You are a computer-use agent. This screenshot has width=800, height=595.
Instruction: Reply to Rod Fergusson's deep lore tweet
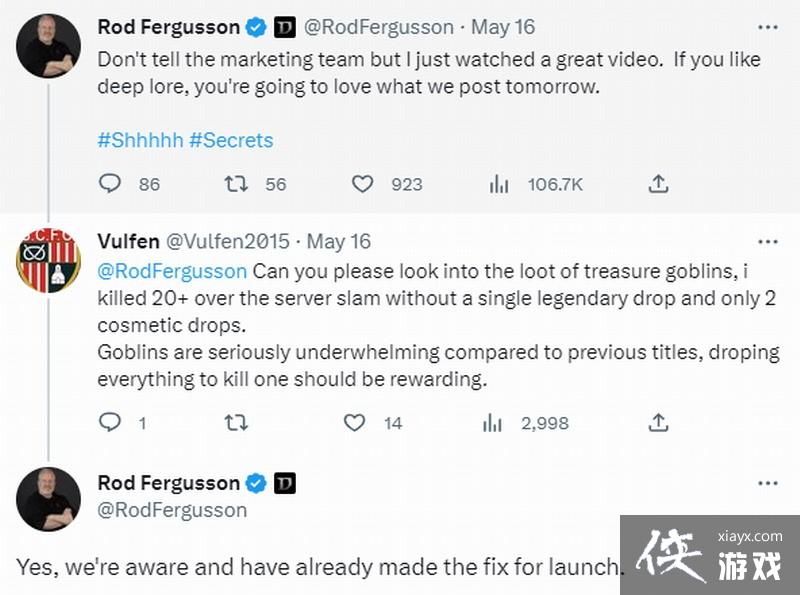(110, 184)
